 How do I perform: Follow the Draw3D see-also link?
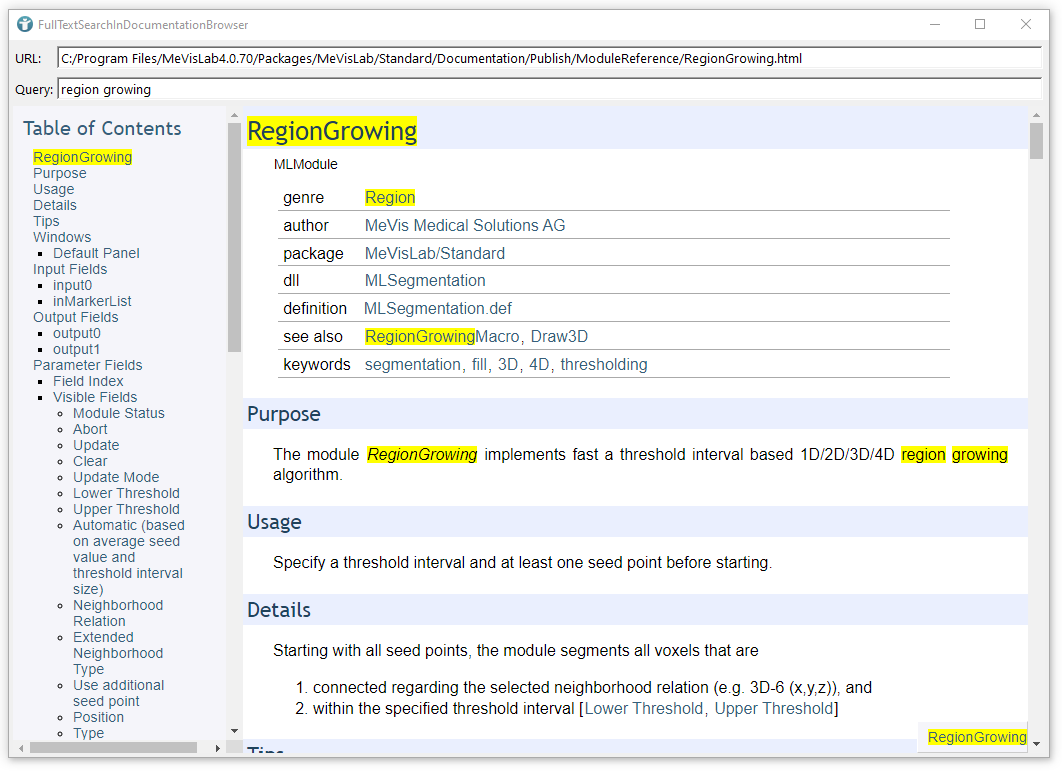point(566,336)
